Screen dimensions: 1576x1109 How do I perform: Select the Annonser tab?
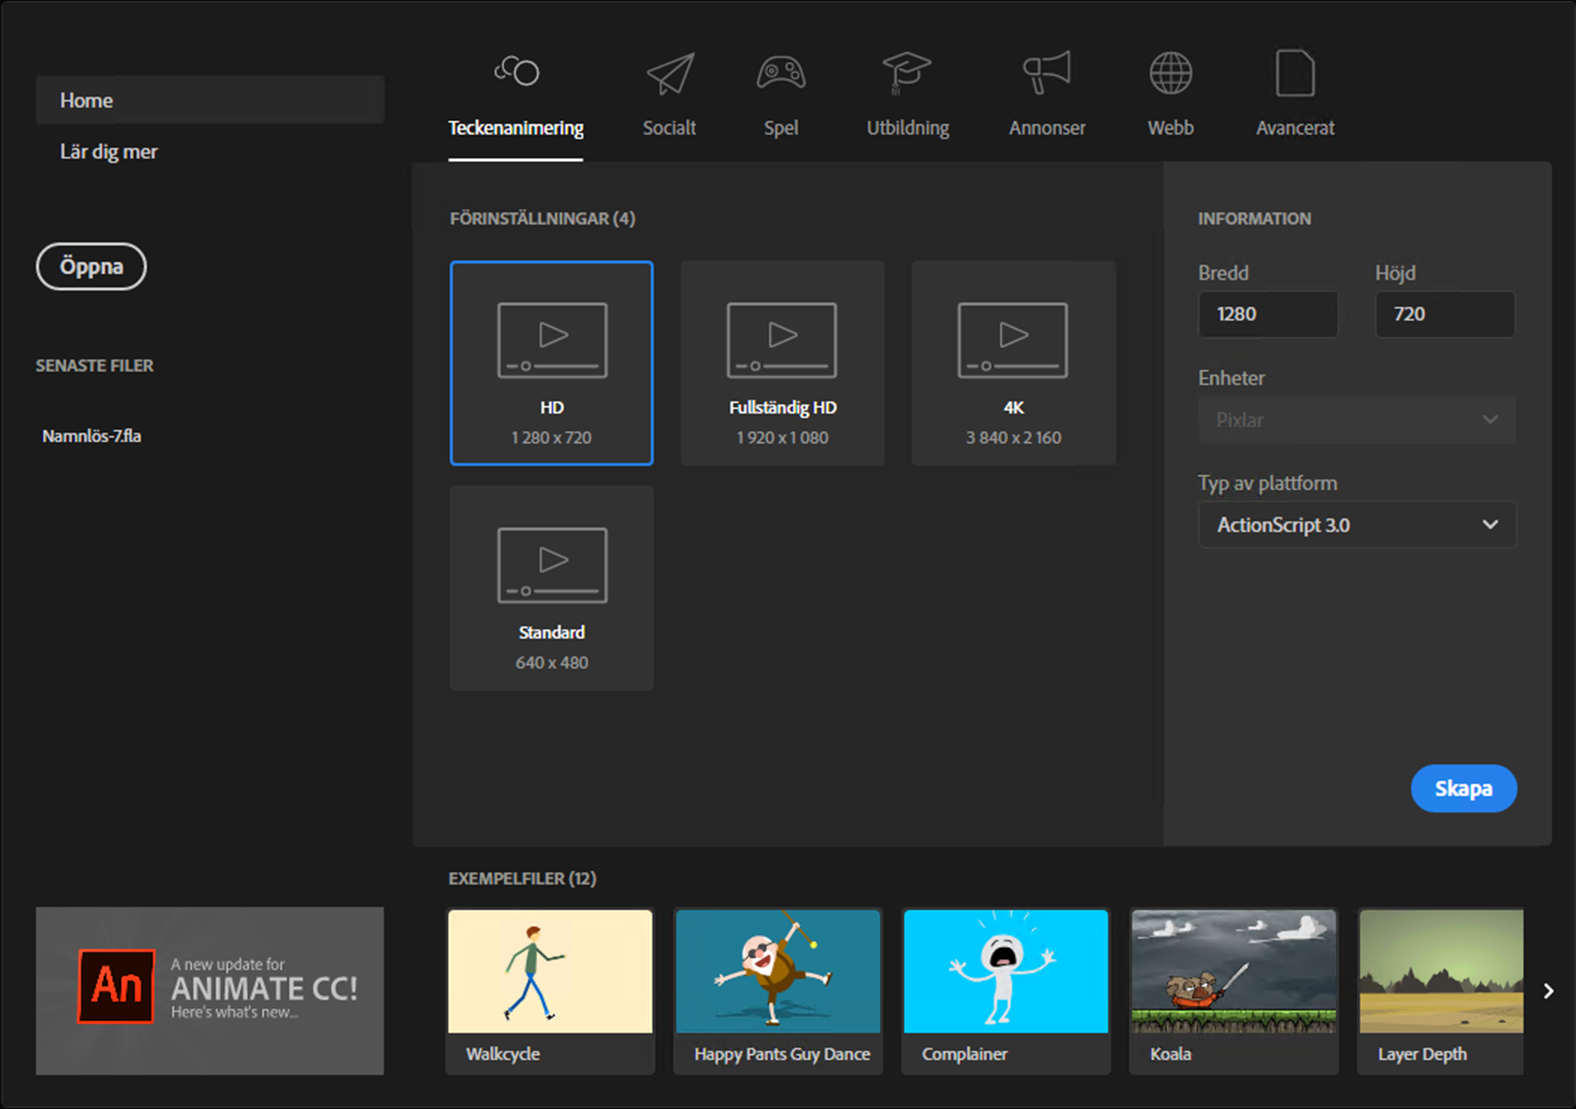(x=1047, y=128)
